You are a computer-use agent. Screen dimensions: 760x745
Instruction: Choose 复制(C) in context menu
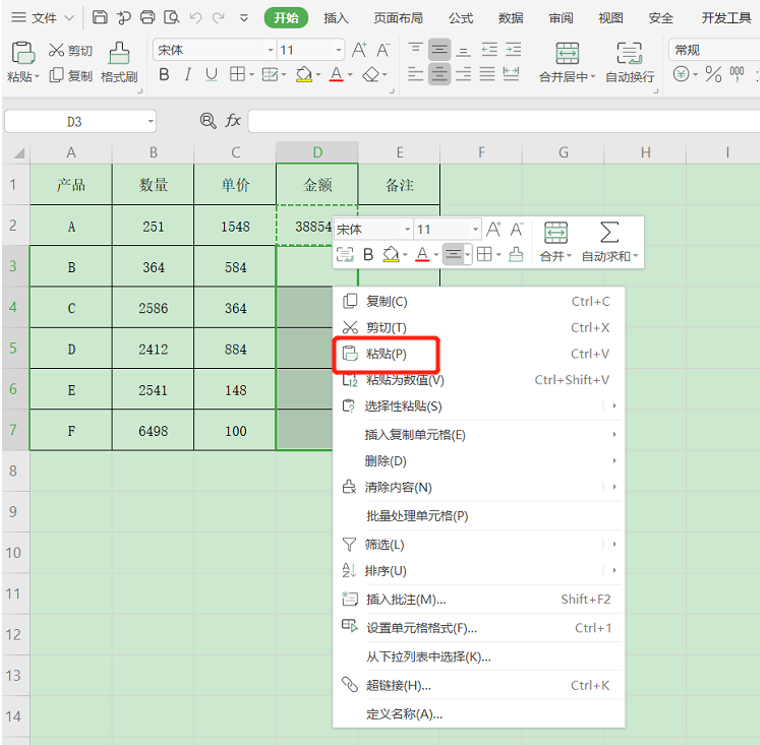(479, 301)
